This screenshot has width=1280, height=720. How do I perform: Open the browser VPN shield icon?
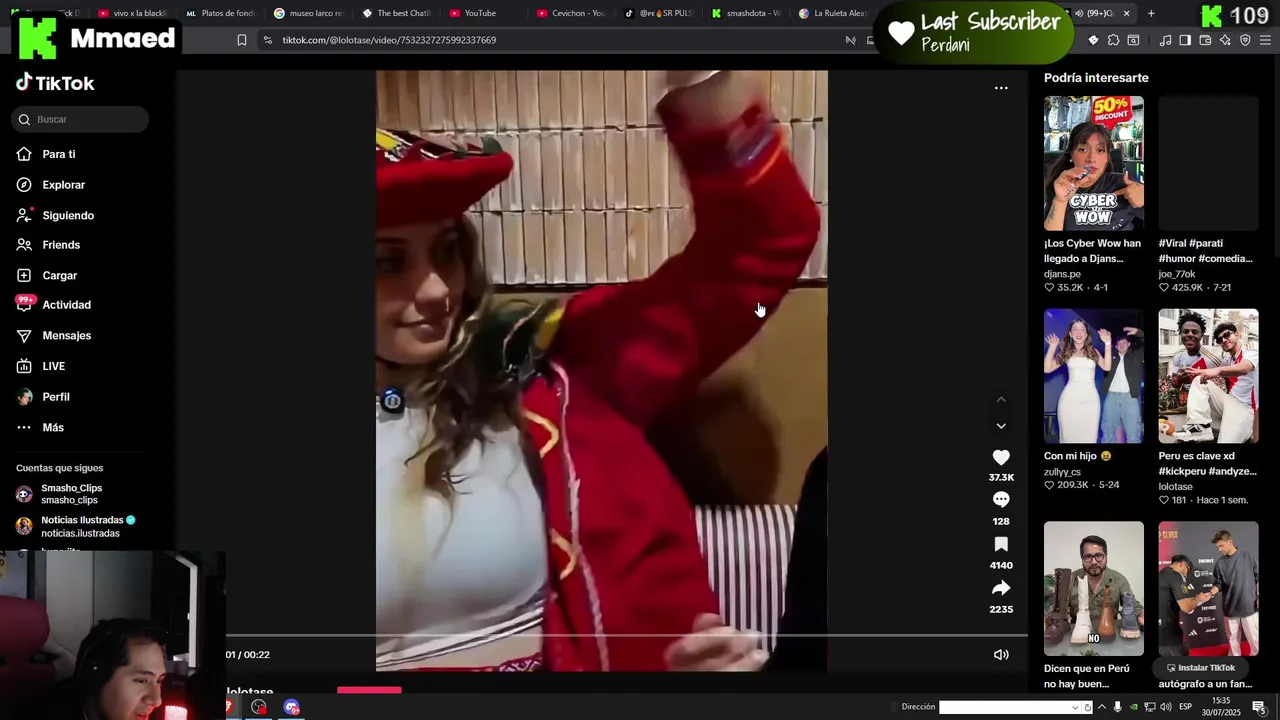(1245, 40)
